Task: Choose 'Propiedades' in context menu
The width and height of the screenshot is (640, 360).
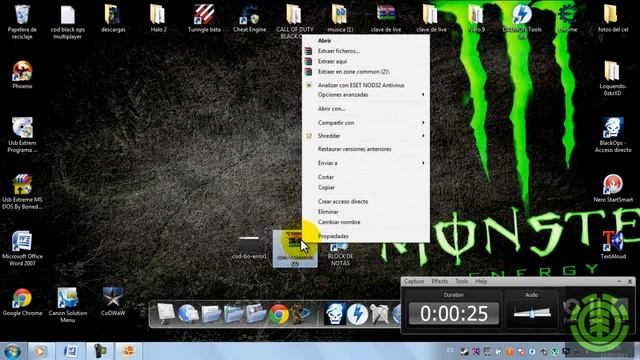Action: [x=365, y=236]
